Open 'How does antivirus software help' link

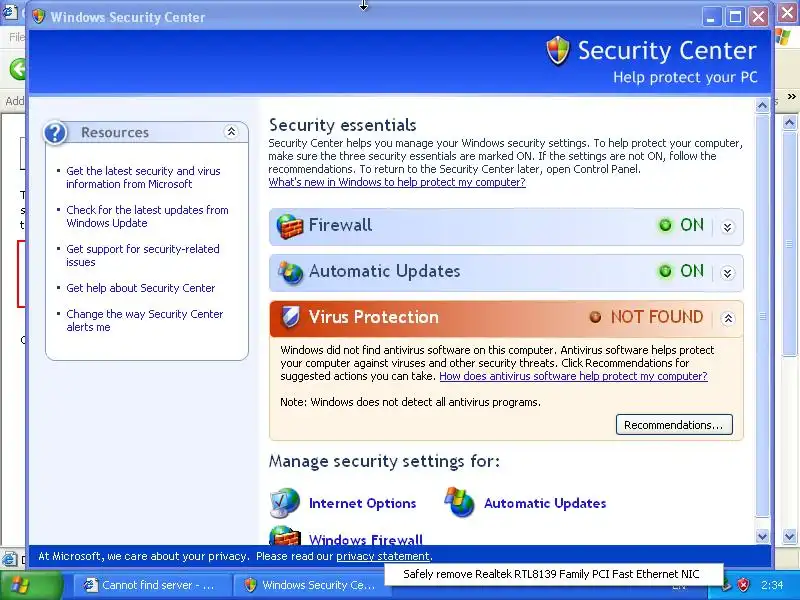pos(573,376)
